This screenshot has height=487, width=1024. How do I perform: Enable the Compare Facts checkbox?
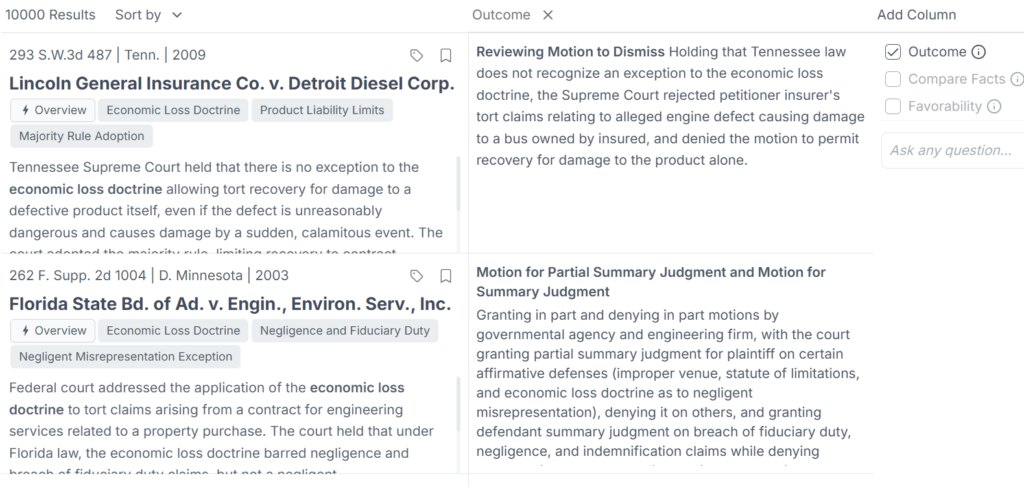893,79
